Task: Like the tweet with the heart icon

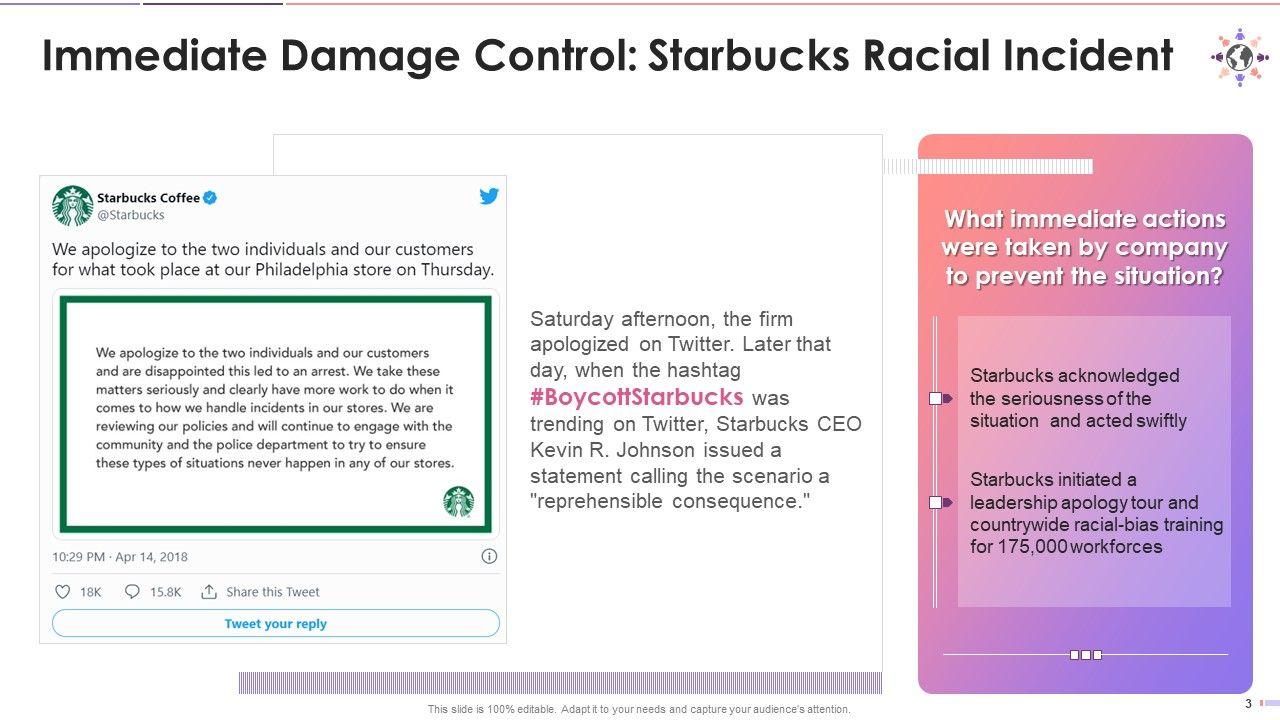Action: [62, 592]
